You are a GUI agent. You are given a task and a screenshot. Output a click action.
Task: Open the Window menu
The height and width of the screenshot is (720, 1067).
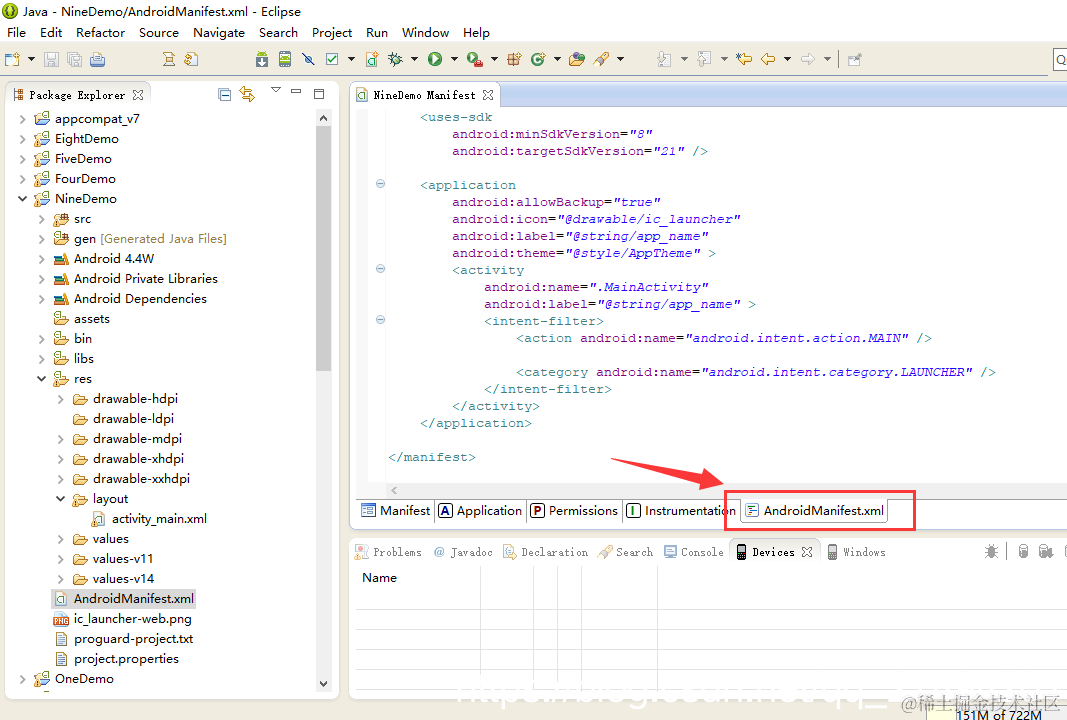[425, 33]
